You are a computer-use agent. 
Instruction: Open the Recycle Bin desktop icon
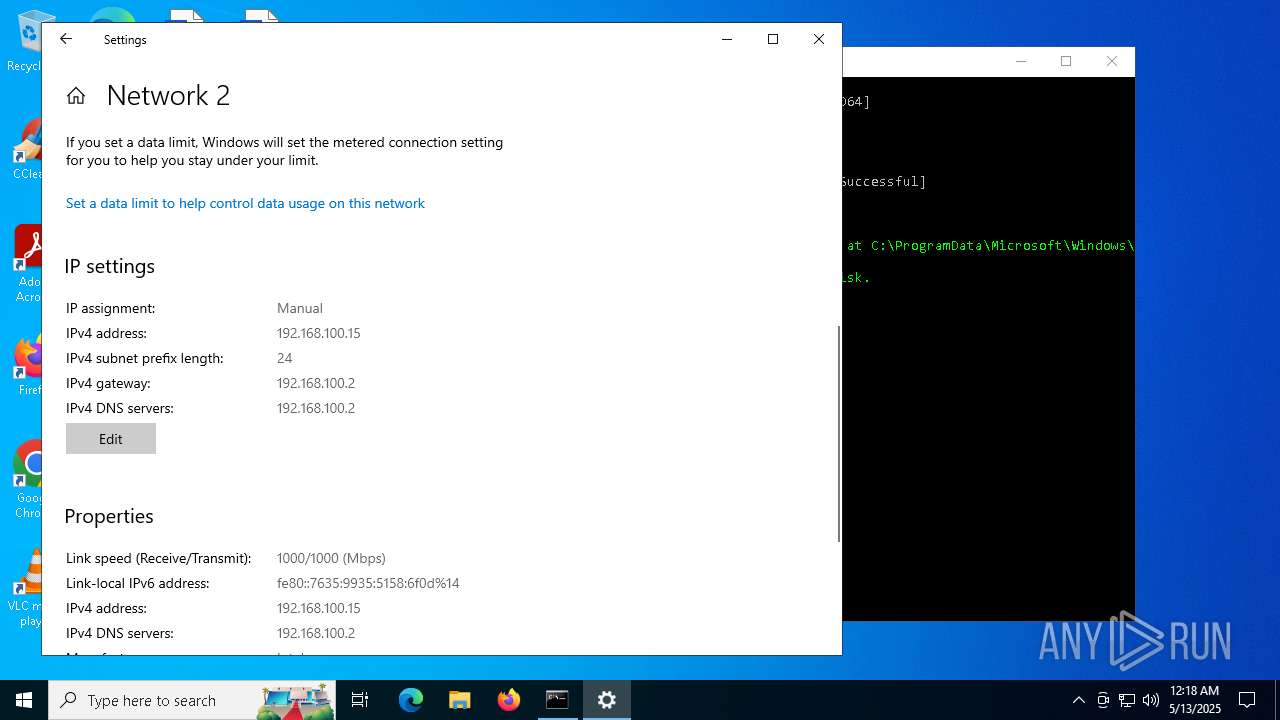coord(25,42)
